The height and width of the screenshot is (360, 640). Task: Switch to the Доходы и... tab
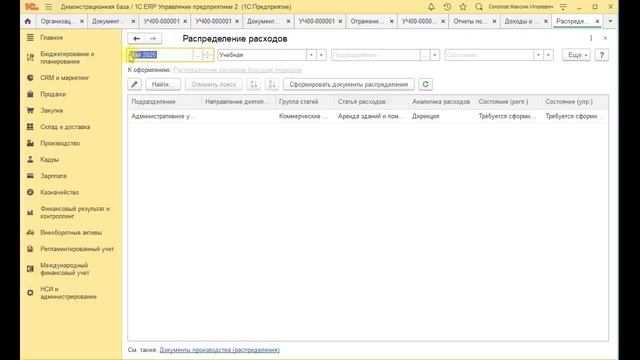tap(521, 21)
